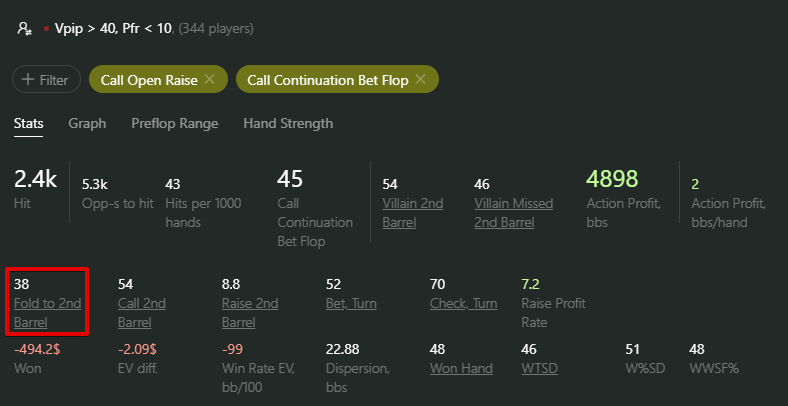Click the player group icon next to Vpip
The width and height of the screenshot is (788, 406).
point(25,28)
